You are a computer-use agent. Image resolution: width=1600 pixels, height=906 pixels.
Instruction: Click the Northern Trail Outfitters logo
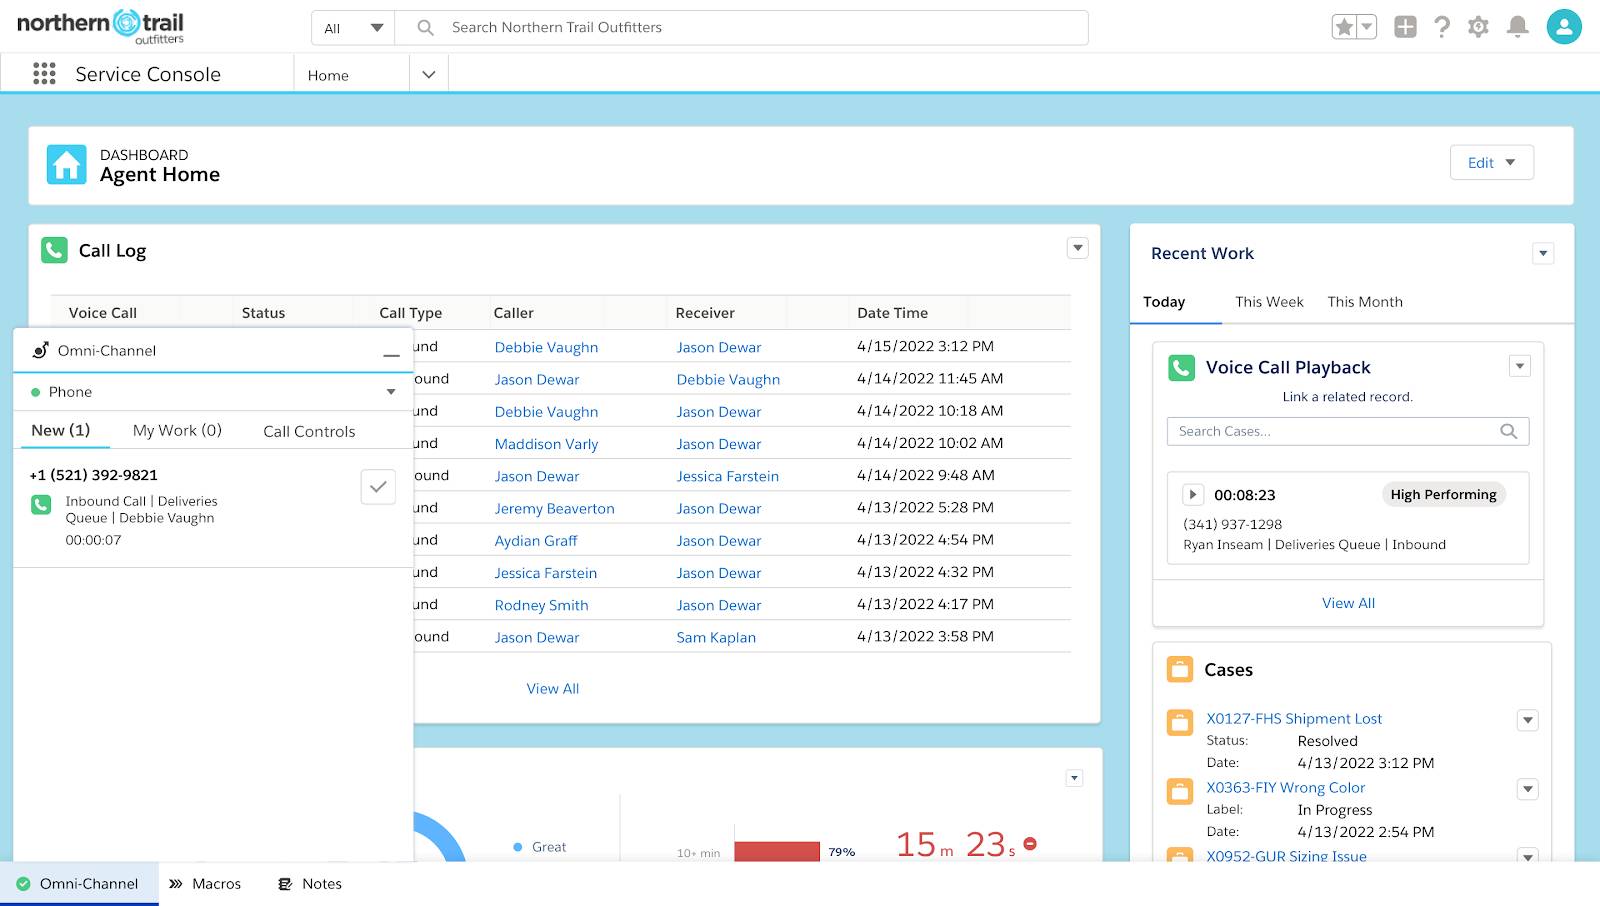tap(101, 26)
